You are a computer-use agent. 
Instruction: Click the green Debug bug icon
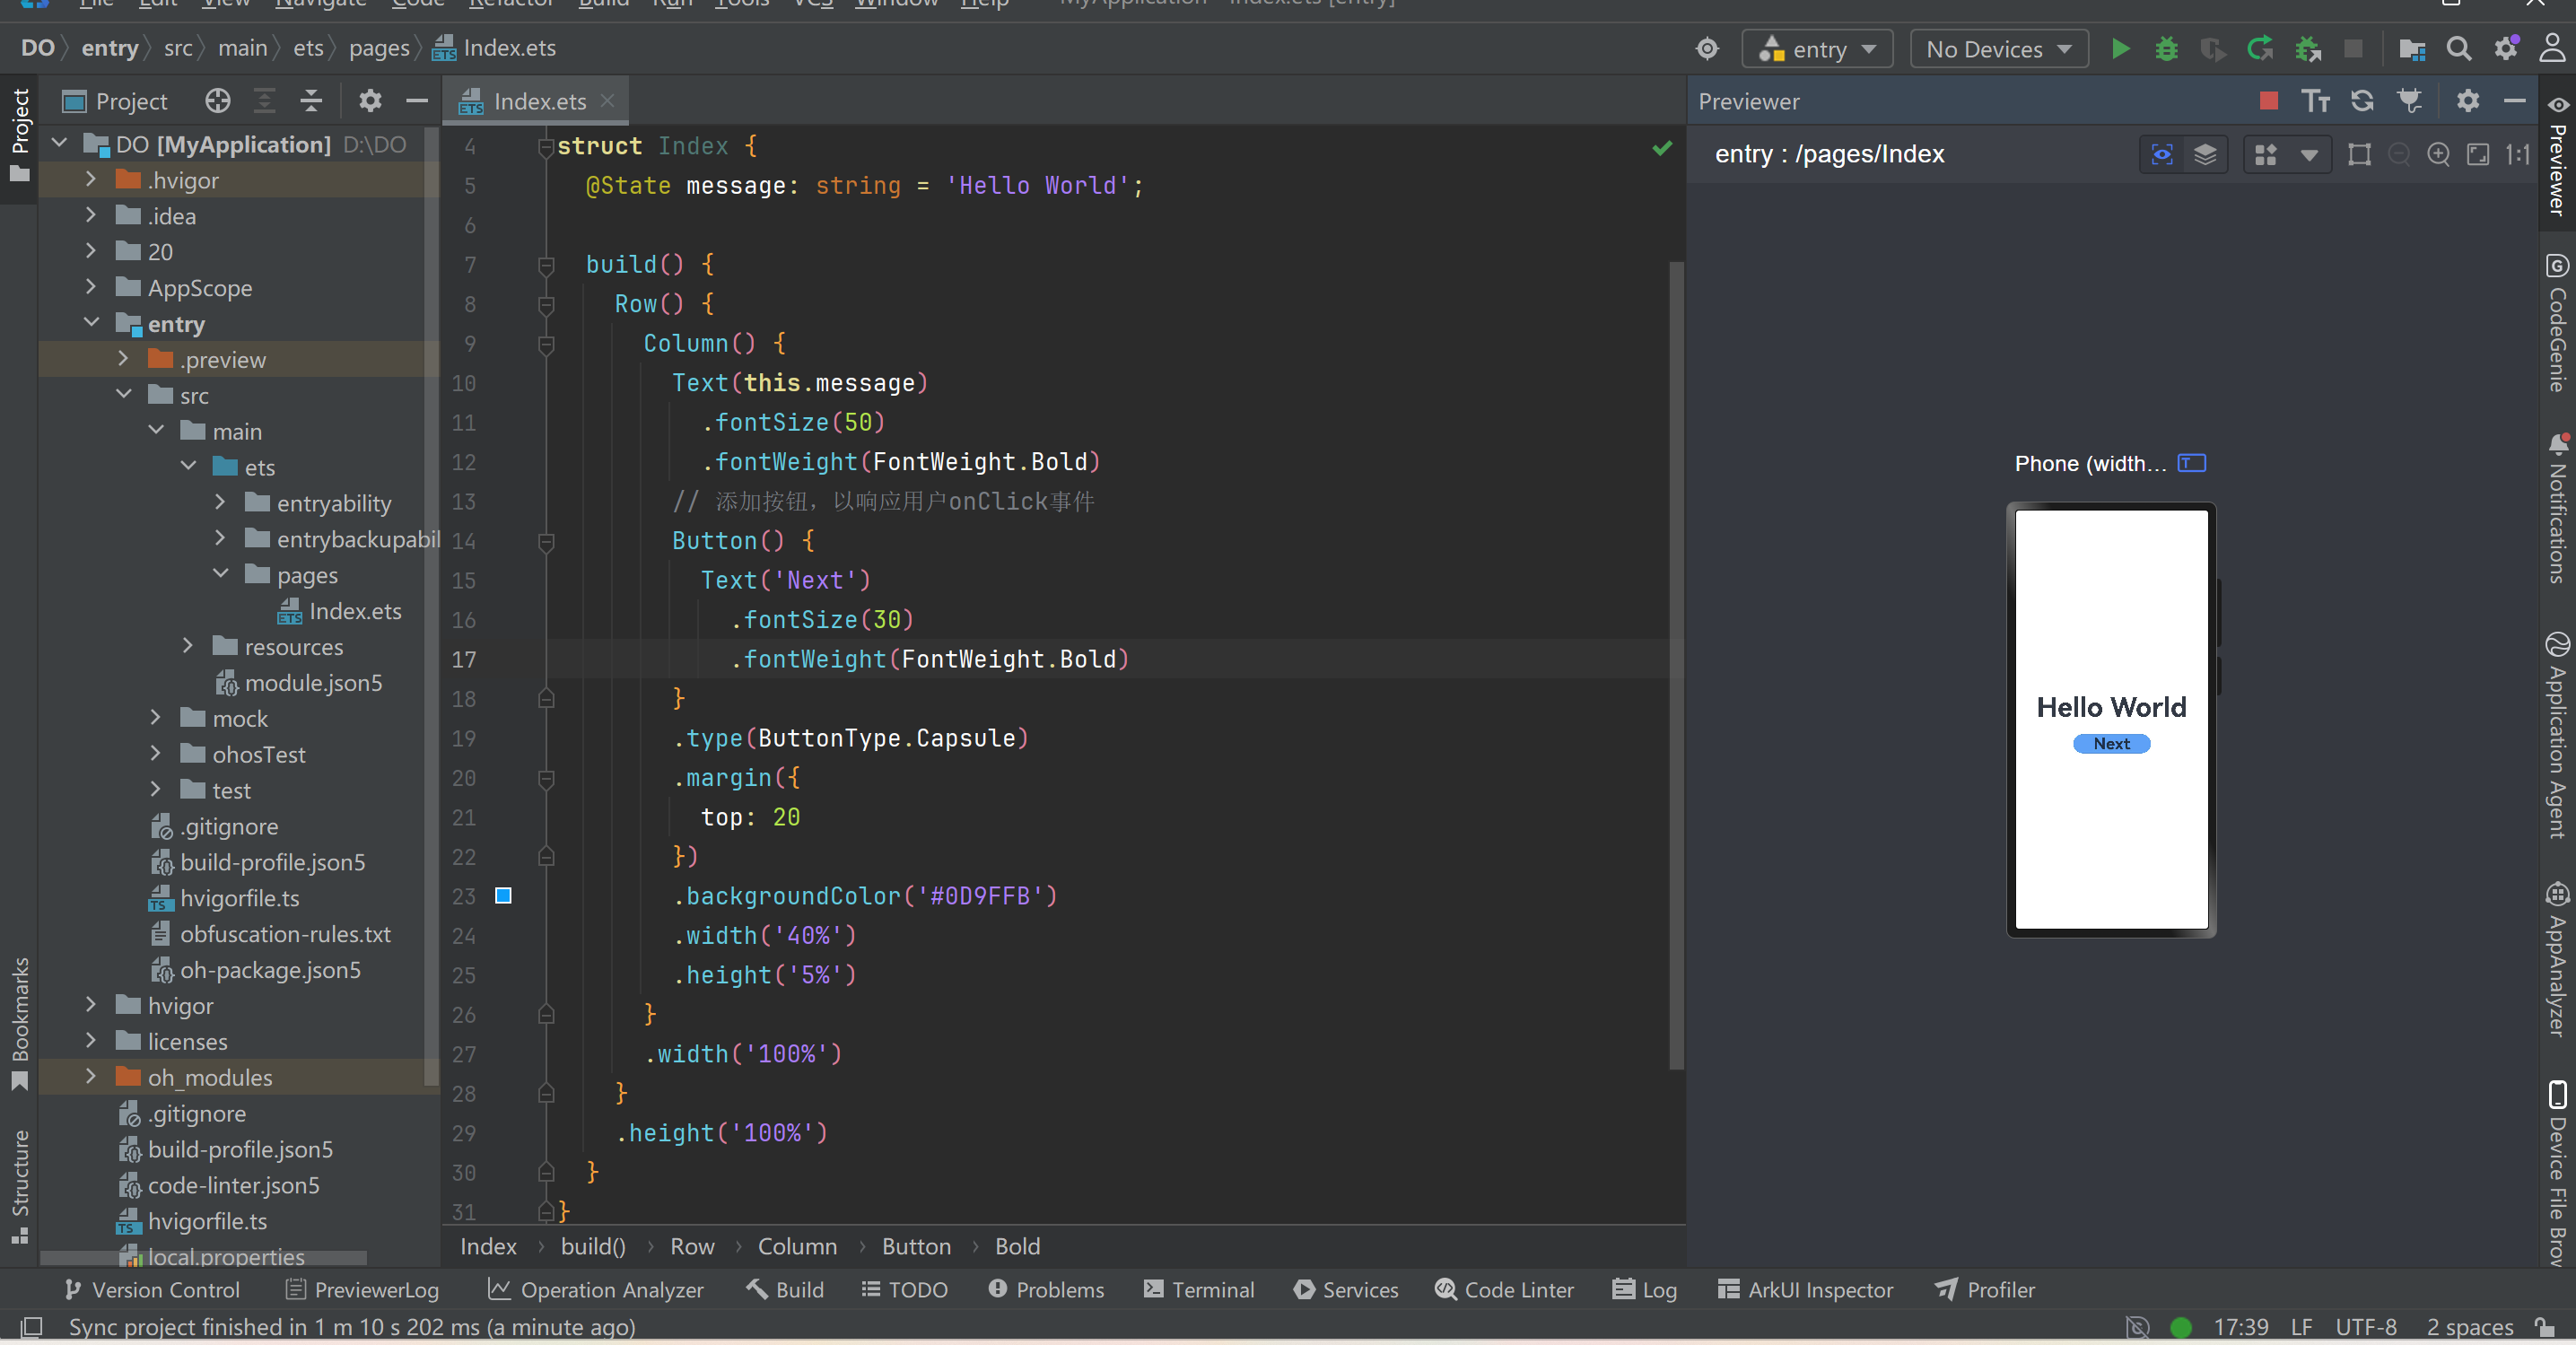click(2166, 49)
